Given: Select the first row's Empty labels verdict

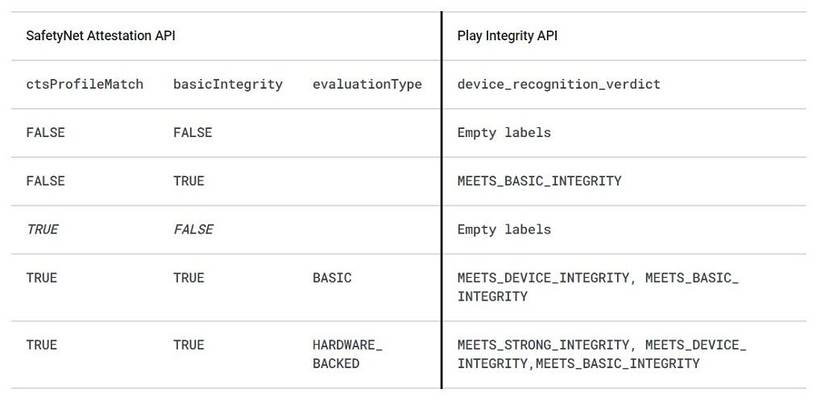Looking at the screenshot, I should [x=503, y=133].
